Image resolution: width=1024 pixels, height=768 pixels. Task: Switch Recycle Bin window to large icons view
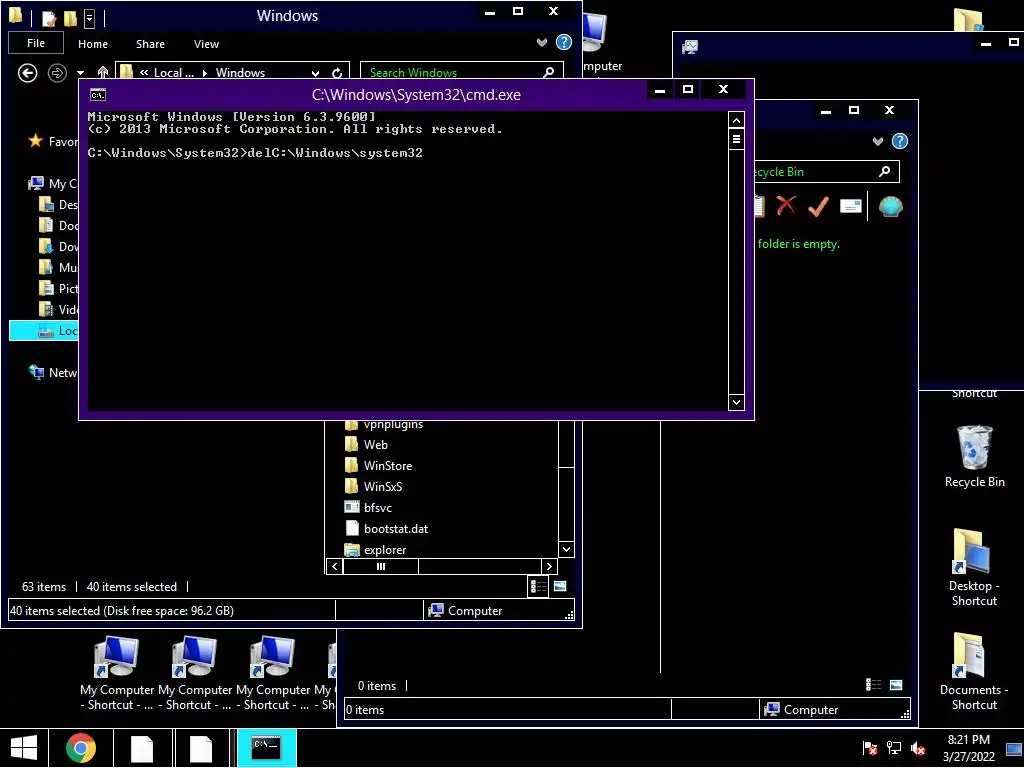coord(896,685)
